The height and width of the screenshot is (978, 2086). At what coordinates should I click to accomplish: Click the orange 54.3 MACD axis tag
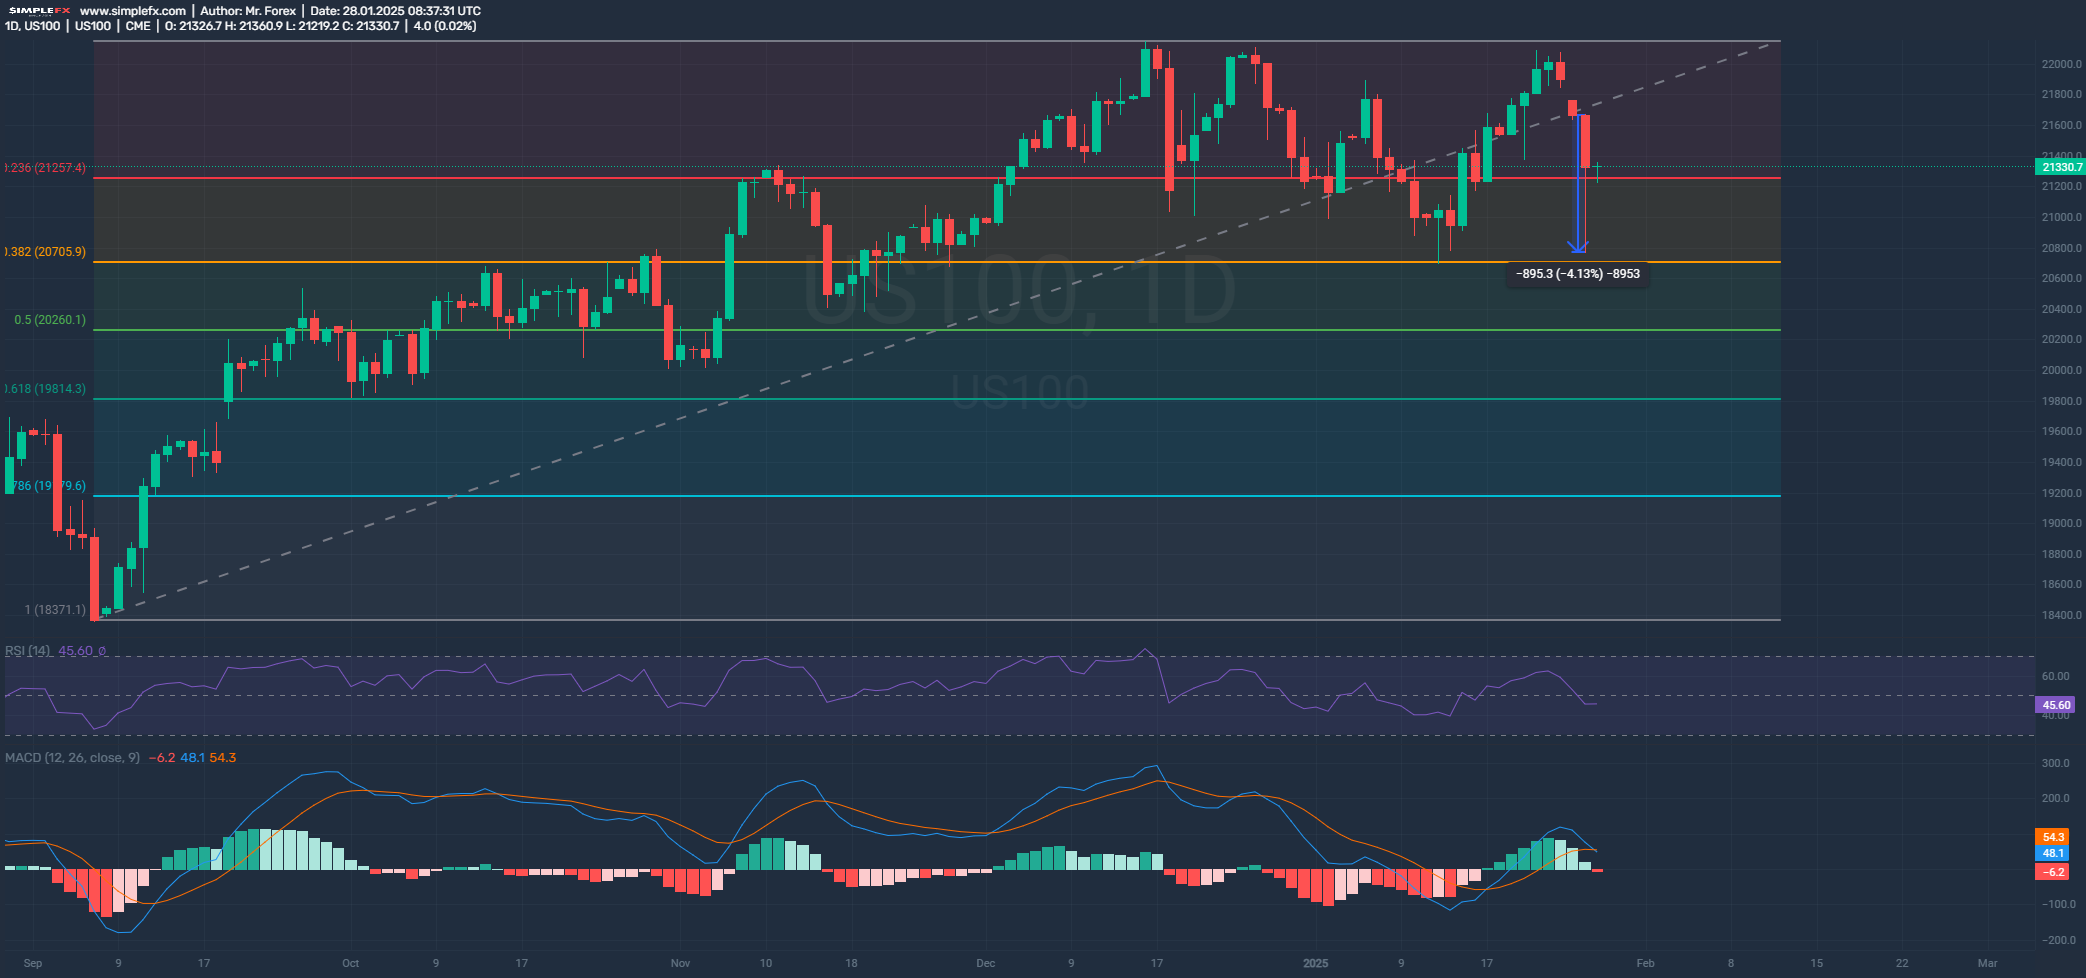tap(2053, 837)
